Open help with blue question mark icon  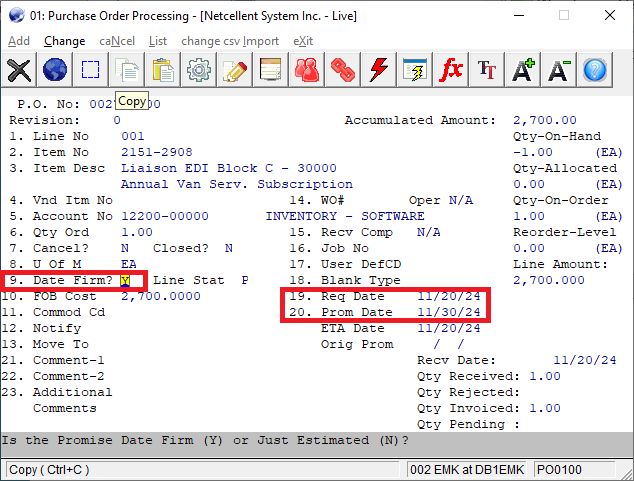tap(595, 70)
